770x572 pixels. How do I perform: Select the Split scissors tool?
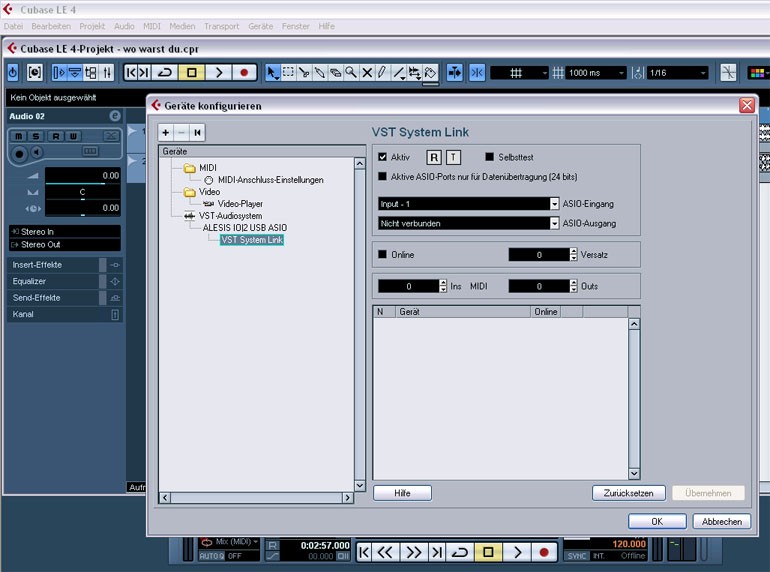304,73
